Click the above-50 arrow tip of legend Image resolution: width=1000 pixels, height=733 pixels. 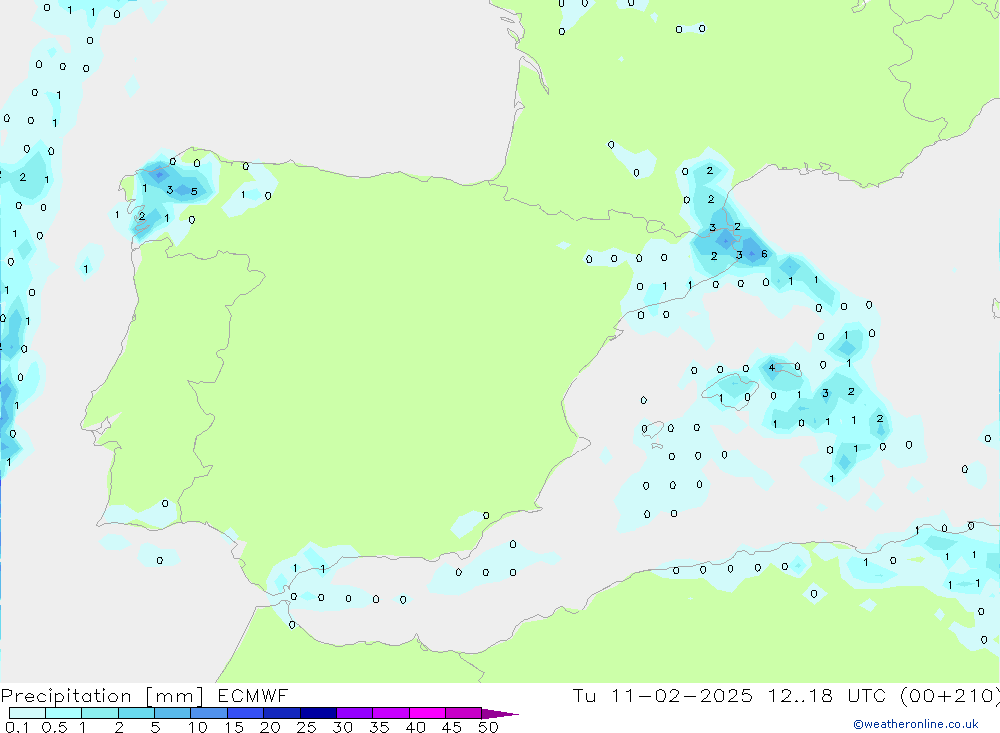[499, 714]
